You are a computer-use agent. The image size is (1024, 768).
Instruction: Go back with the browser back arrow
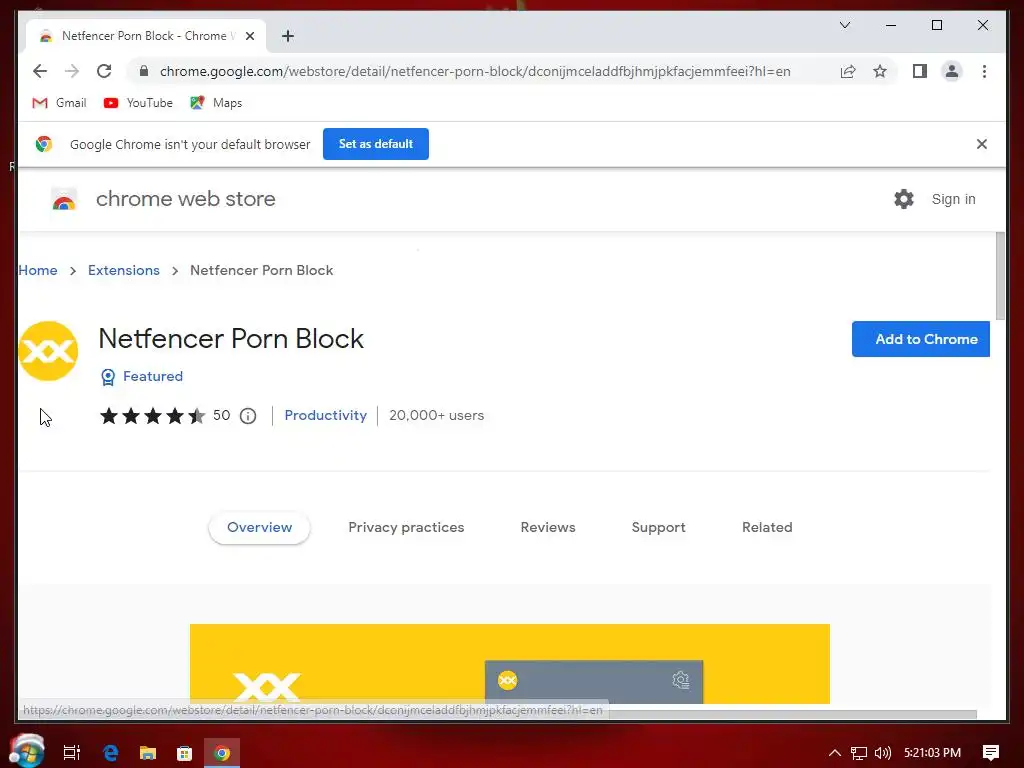click(40, 71)
